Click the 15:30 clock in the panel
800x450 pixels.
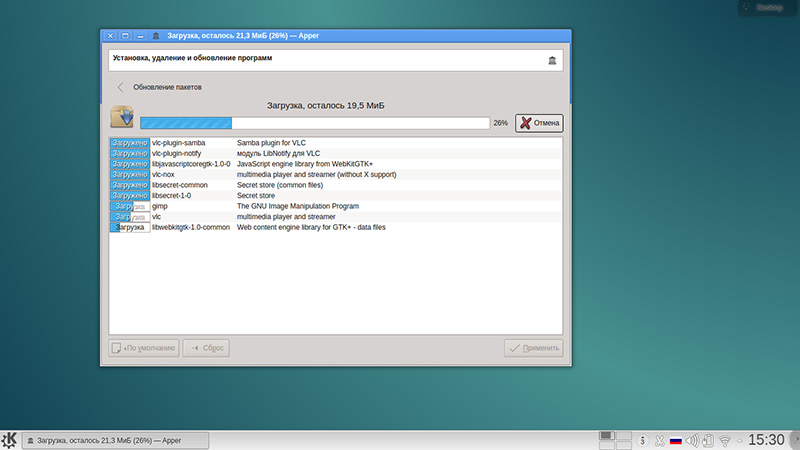(x=766, y=440)
